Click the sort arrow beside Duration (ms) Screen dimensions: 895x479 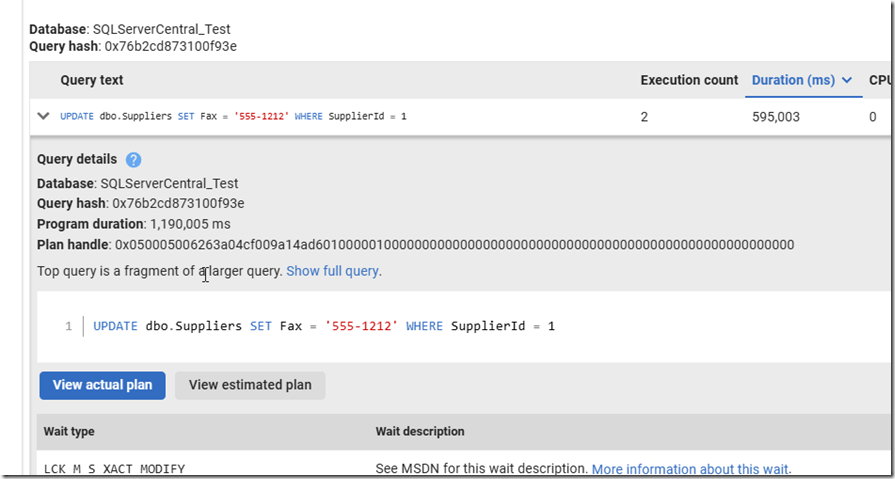click(x=847, y=81)
